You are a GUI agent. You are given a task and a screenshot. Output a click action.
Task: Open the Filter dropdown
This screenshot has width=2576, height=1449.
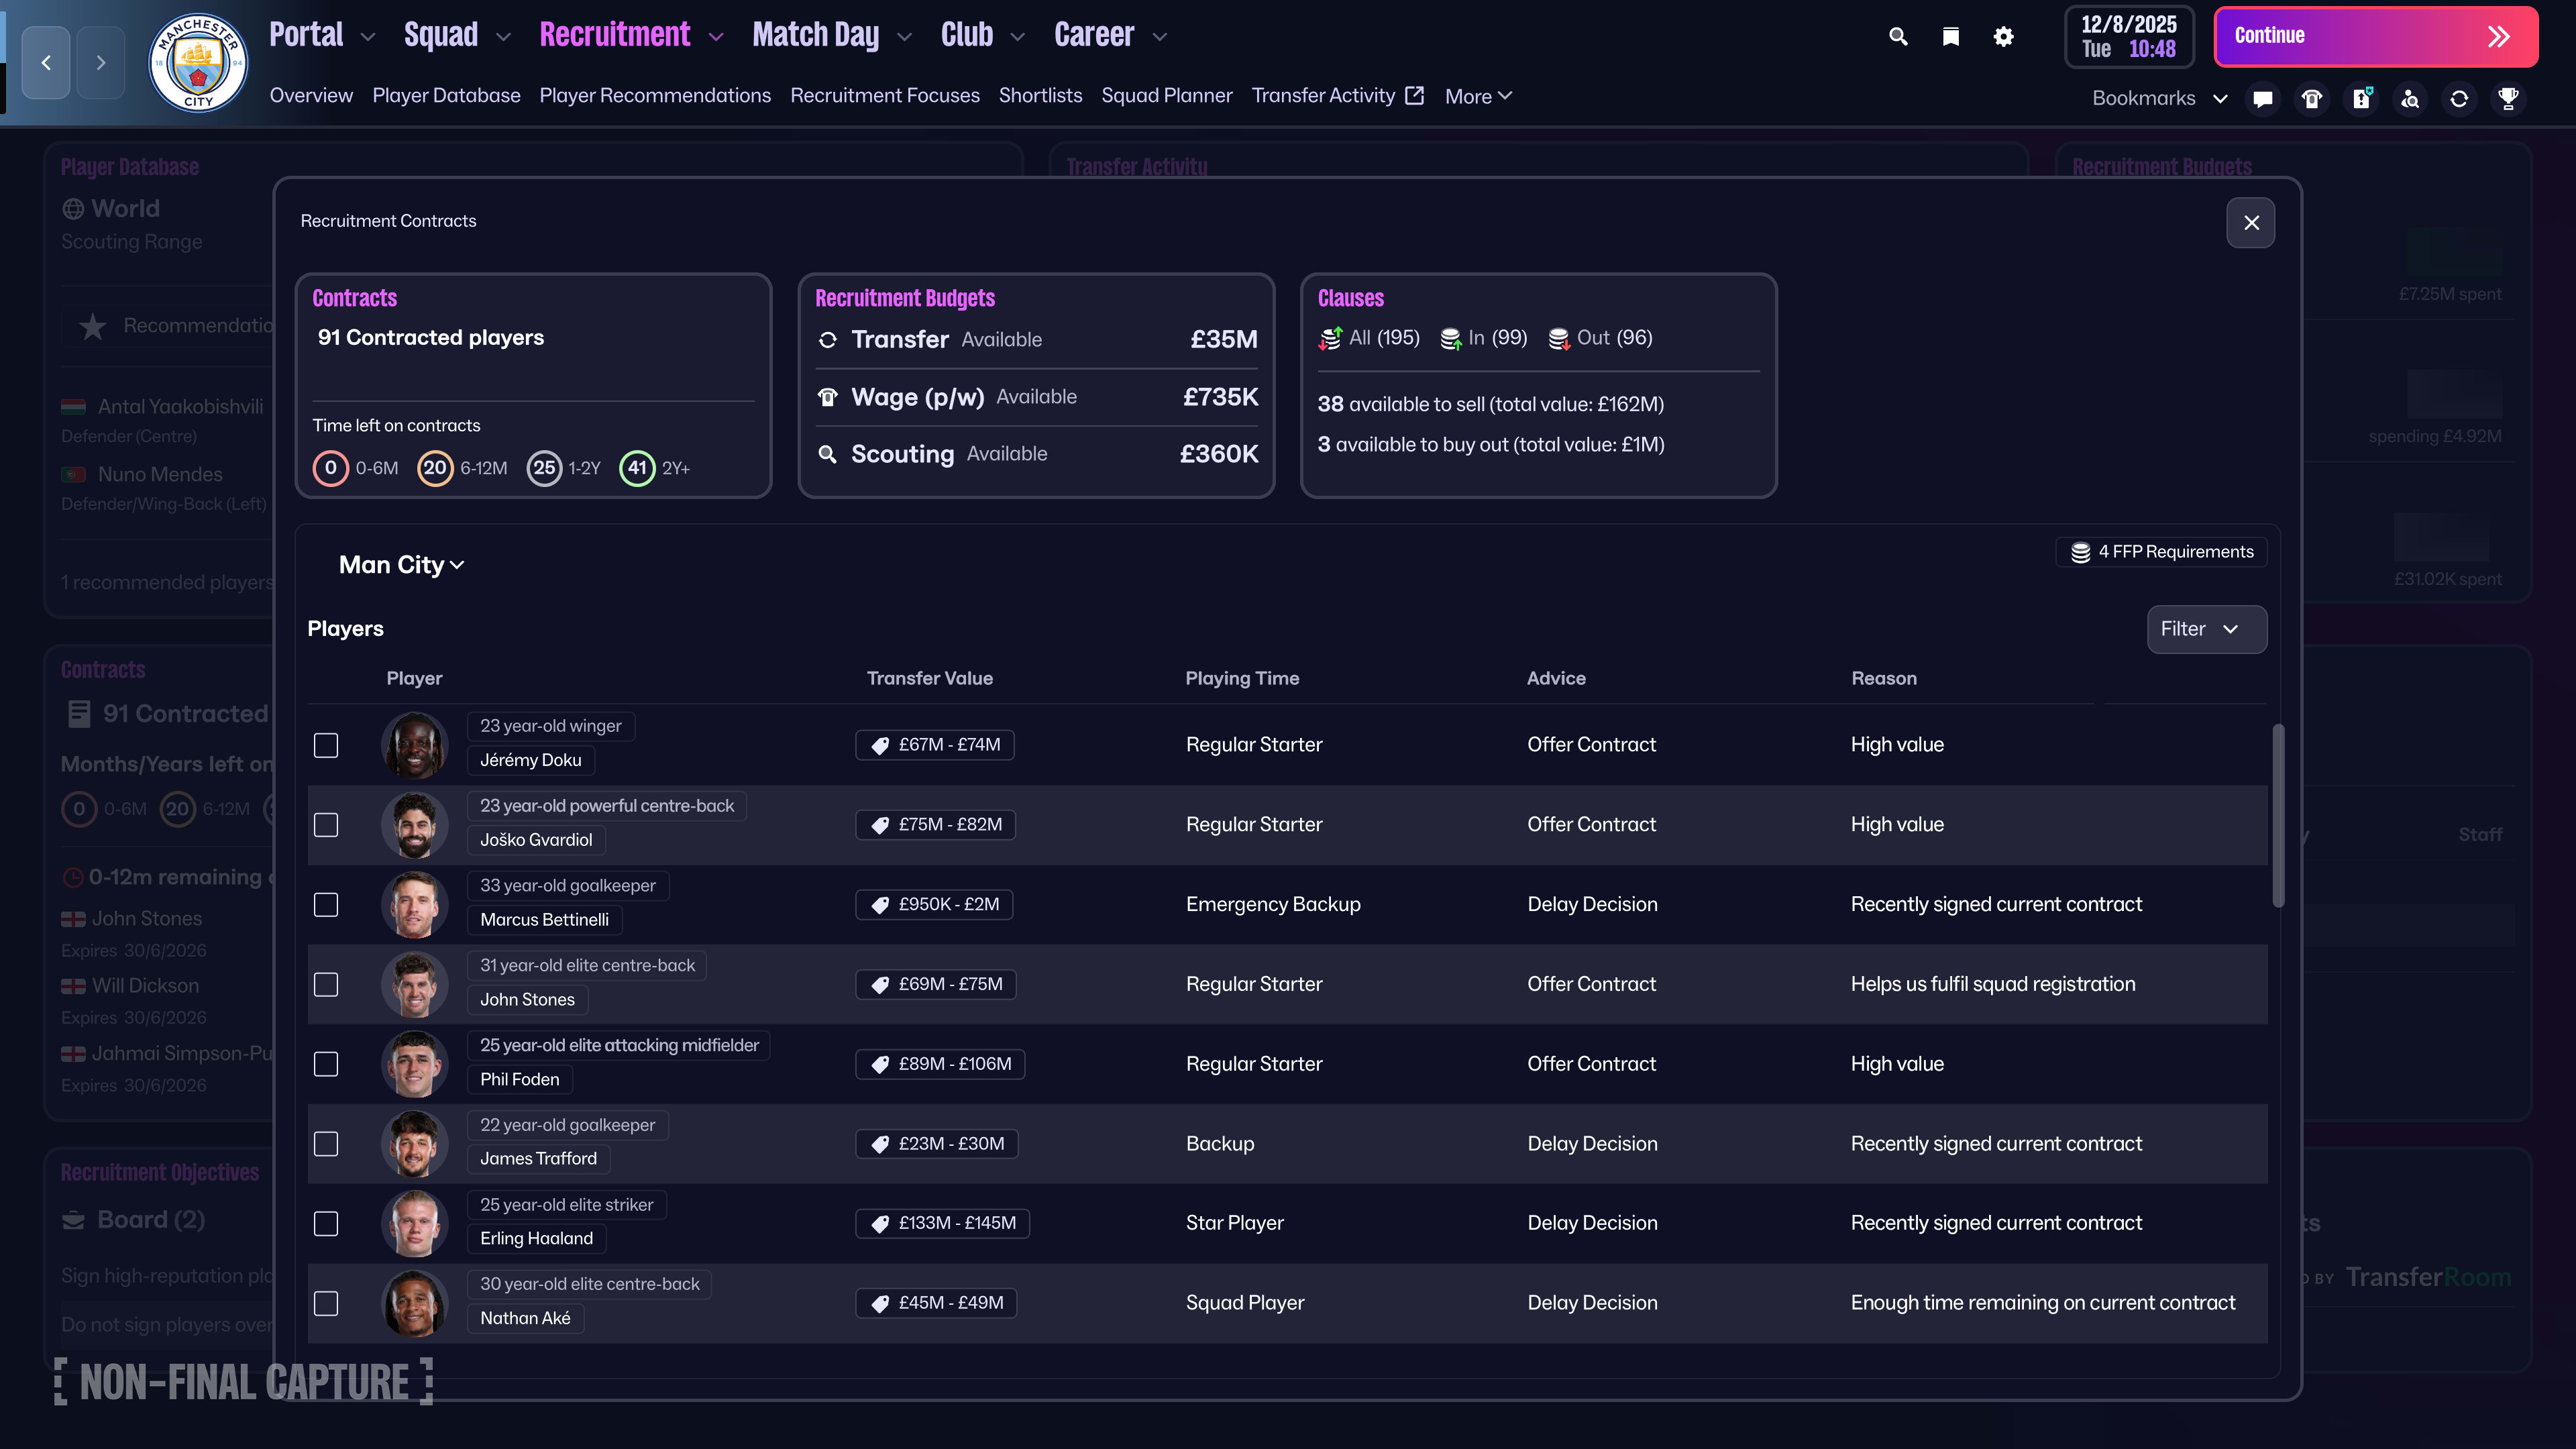click(2206, 629)
